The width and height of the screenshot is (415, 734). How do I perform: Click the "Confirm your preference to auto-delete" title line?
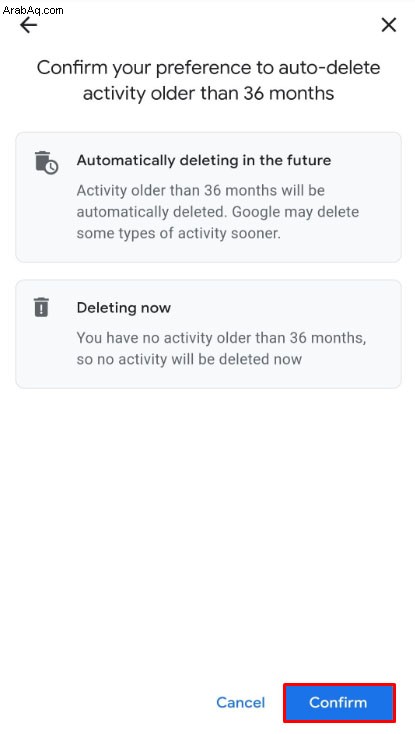pyautogui.click(x=208, y=67)
